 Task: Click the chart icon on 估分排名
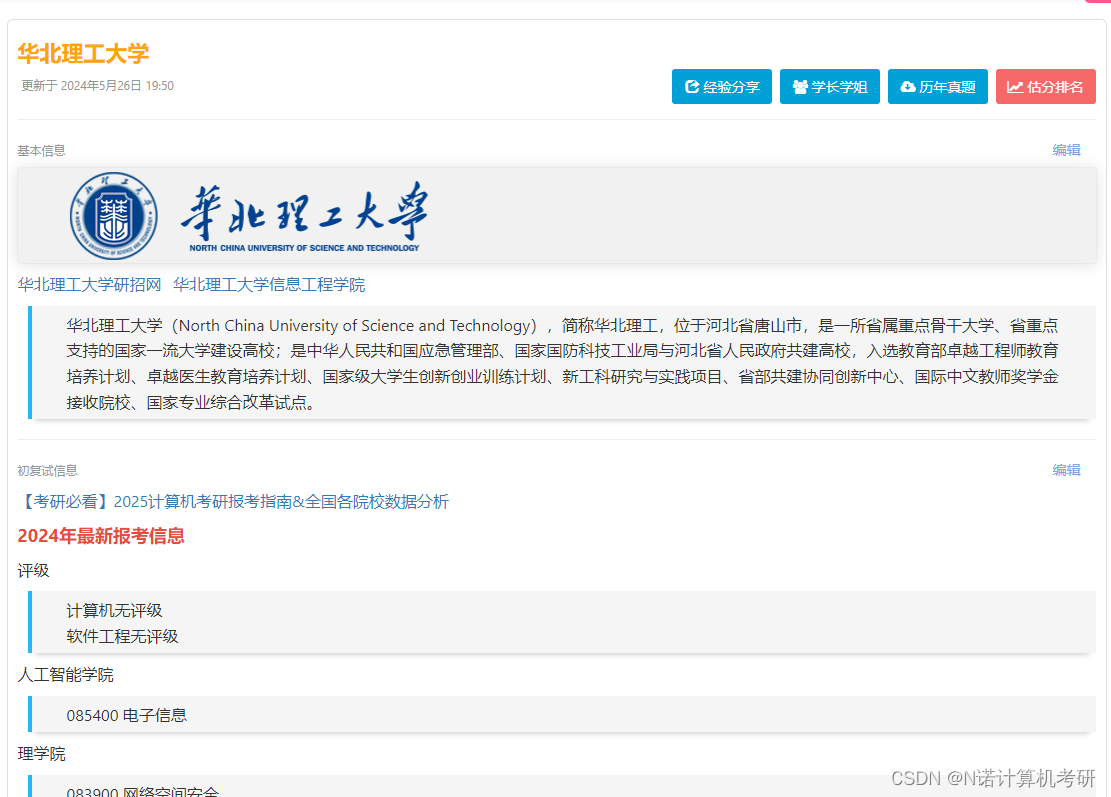tap(1015, 86)
